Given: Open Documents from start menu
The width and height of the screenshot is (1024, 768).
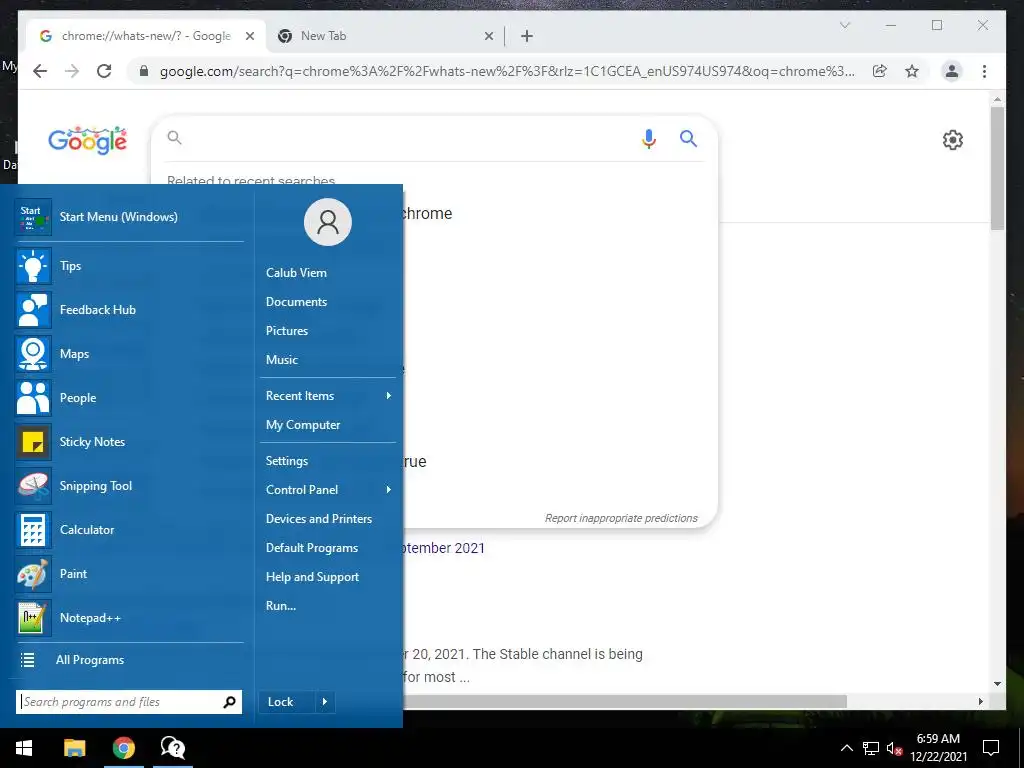Looking at the screenshot, I should coord(296,302).
